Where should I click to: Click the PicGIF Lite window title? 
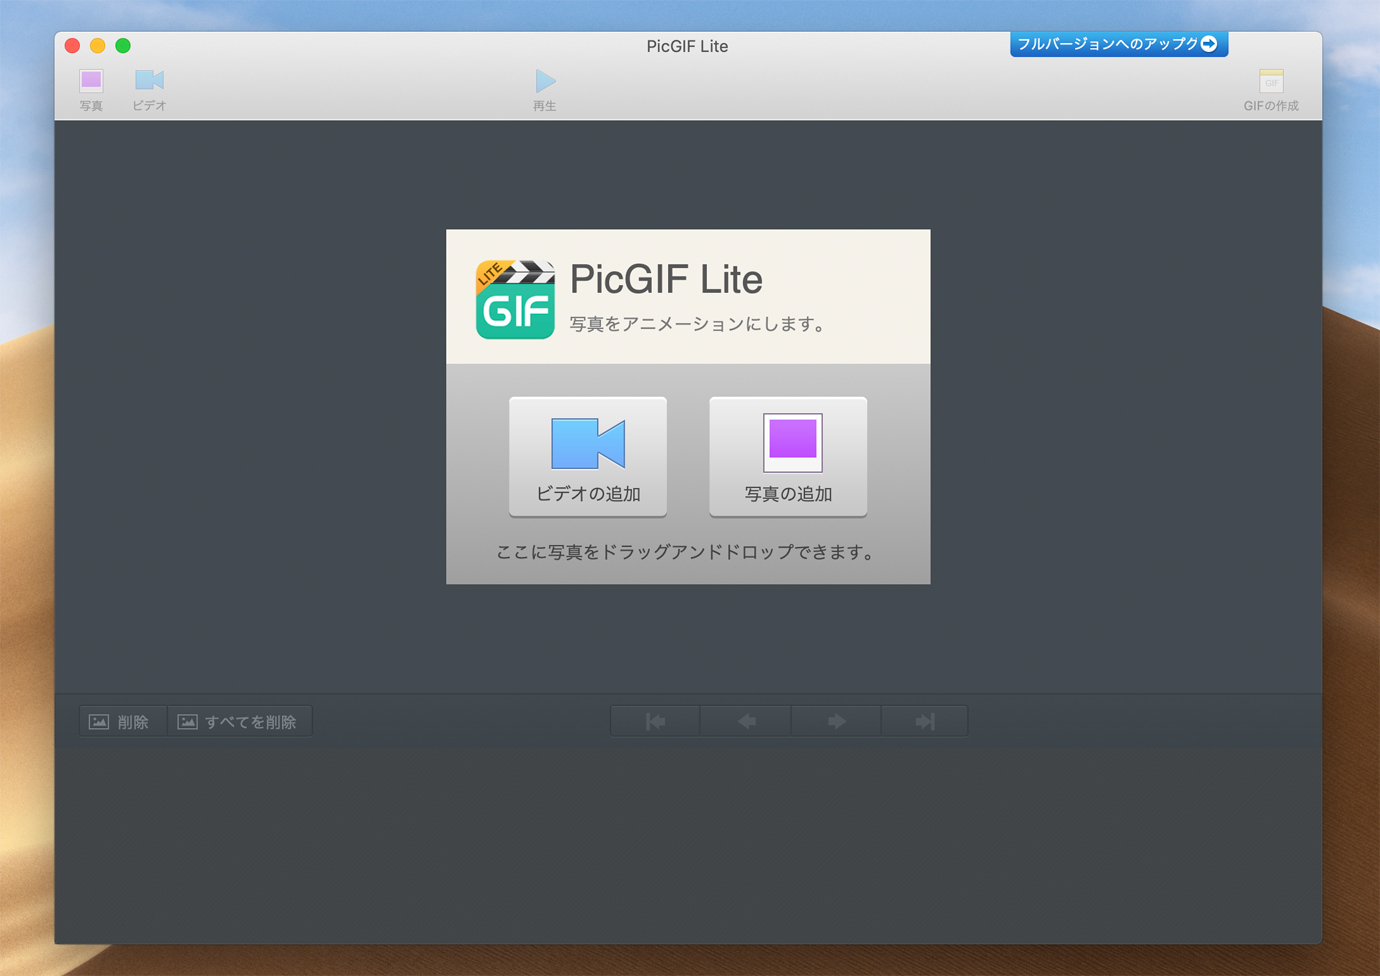[x=687, y=46]
